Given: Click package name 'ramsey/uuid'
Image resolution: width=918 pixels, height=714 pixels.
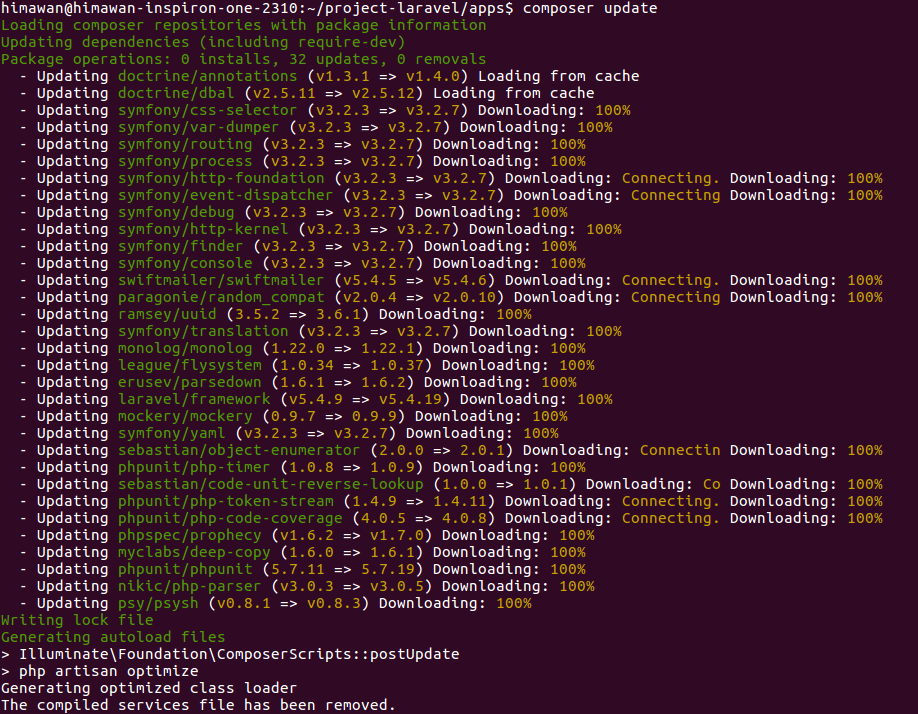Looking at the screenshot, I should (167, 314).
